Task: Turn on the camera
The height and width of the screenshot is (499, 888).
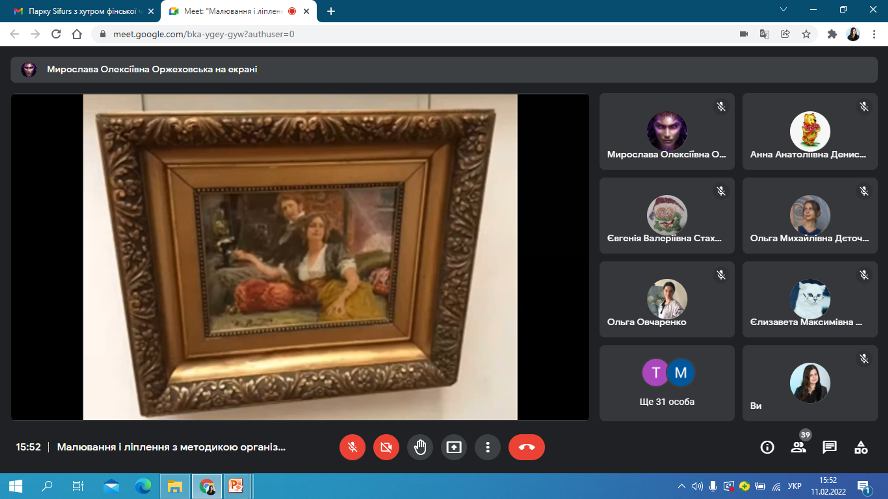Action: [x=386, y=447]
